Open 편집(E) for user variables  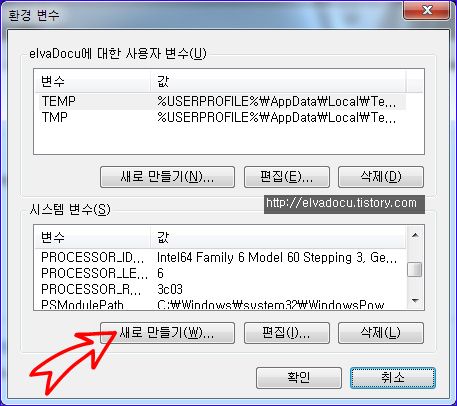(287, 177)
